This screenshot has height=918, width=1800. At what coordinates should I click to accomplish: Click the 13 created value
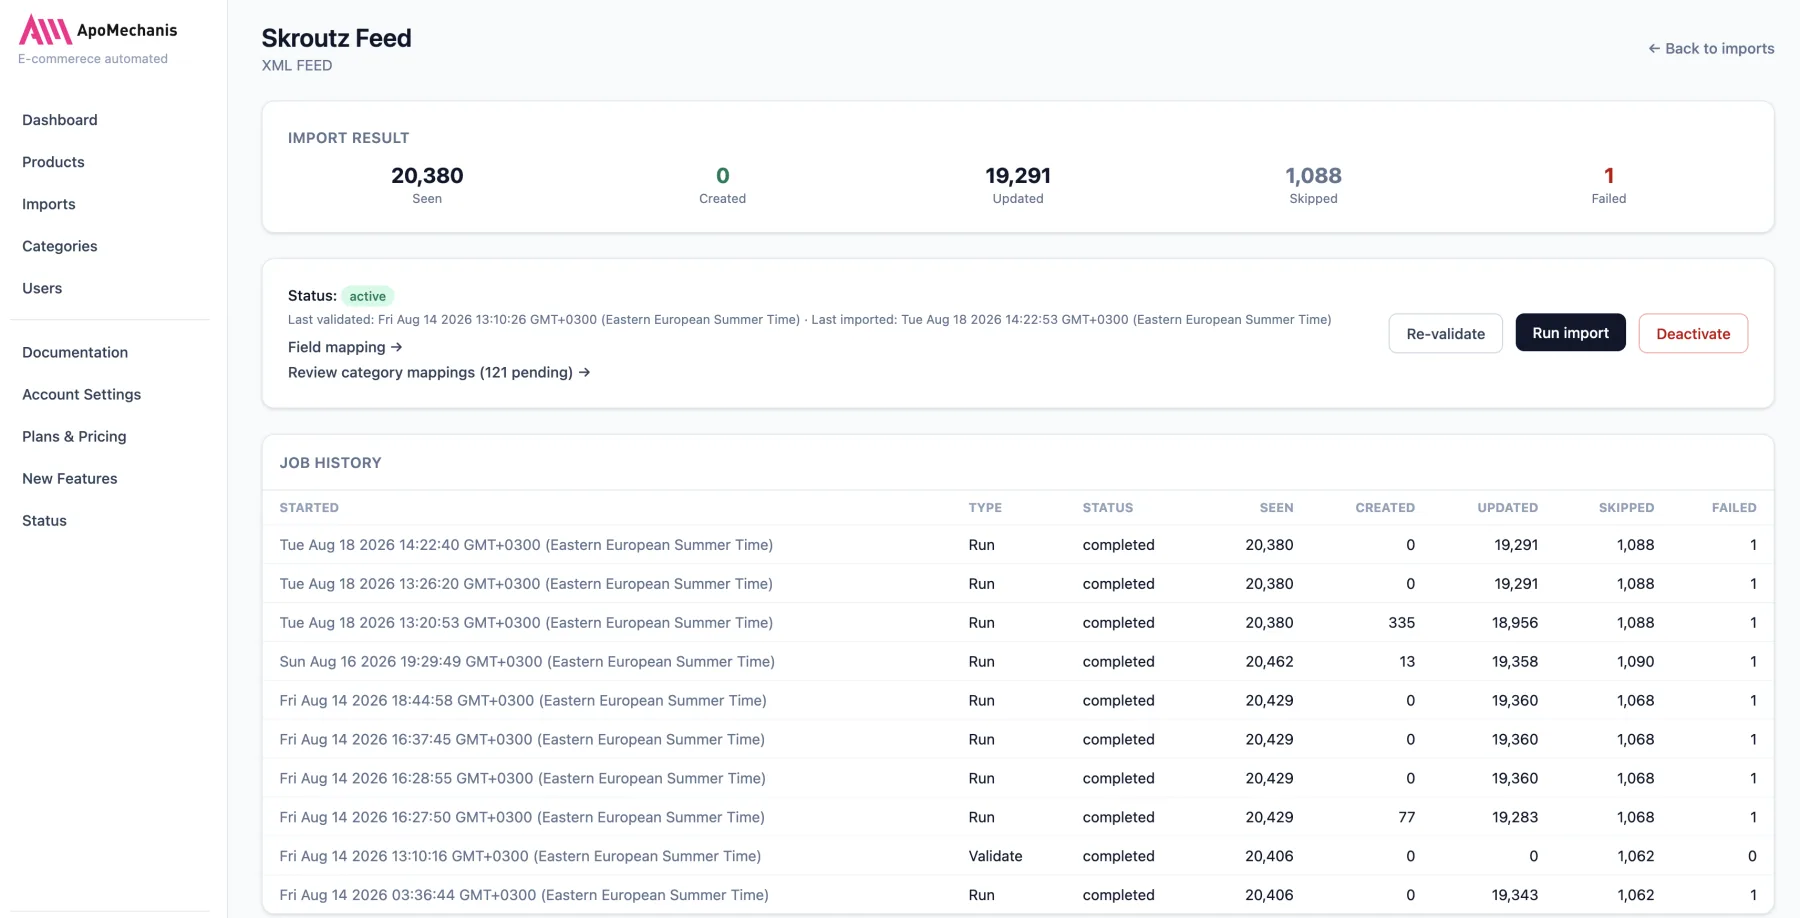[1407, 662]
